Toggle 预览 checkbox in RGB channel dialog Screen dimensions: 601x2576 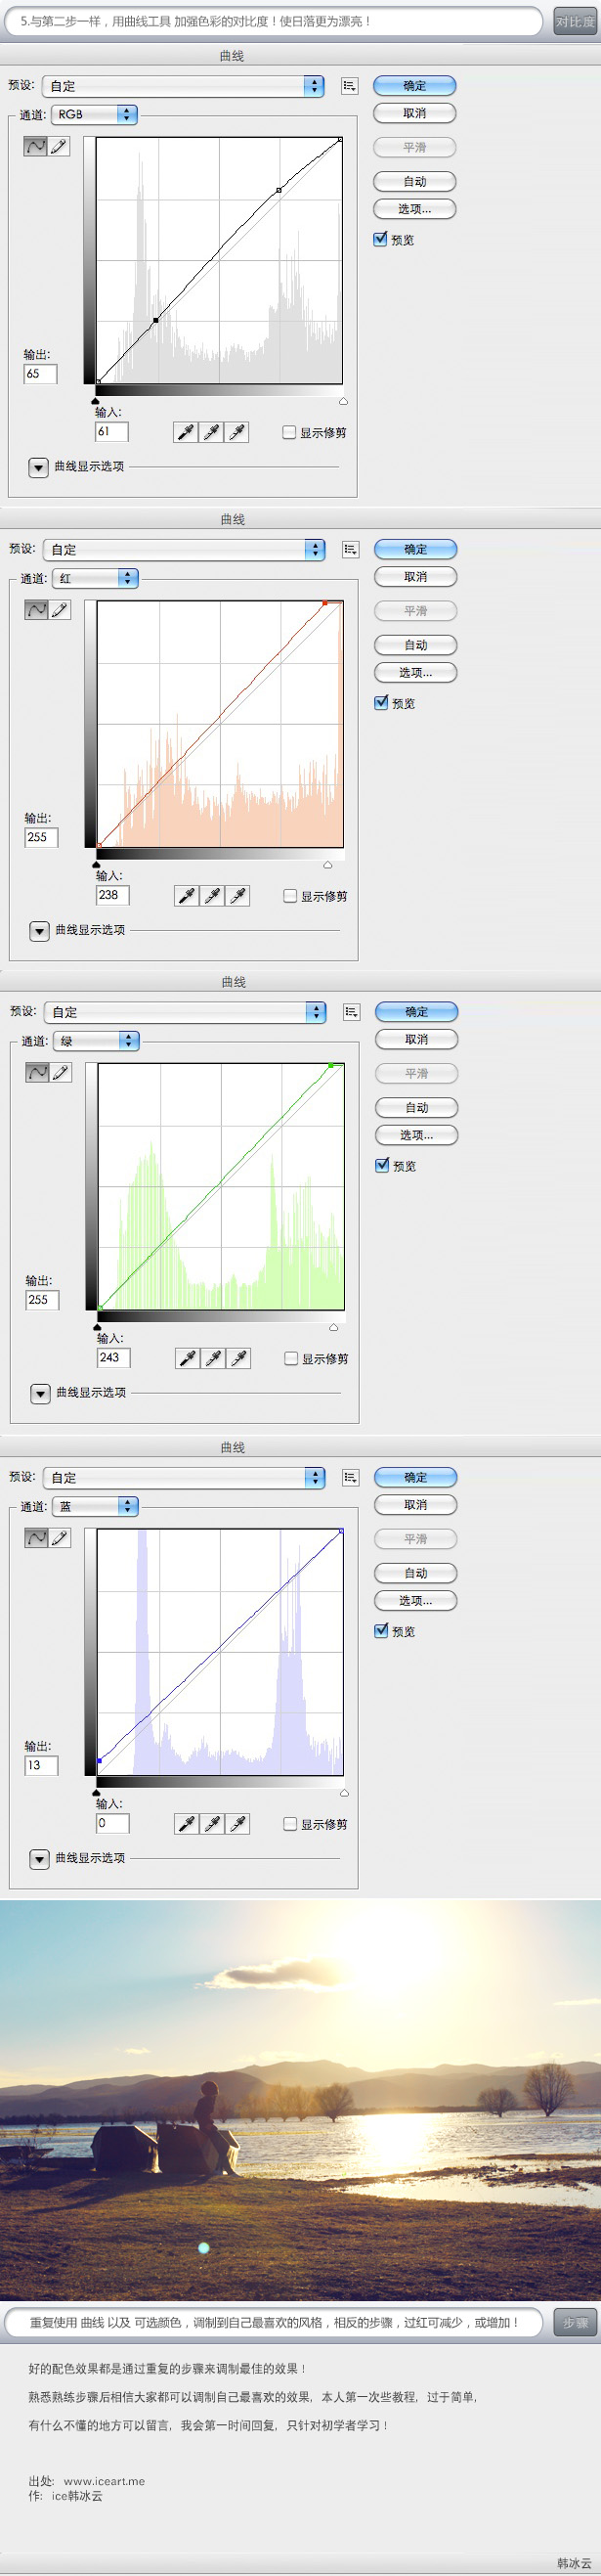pos(380,239)
